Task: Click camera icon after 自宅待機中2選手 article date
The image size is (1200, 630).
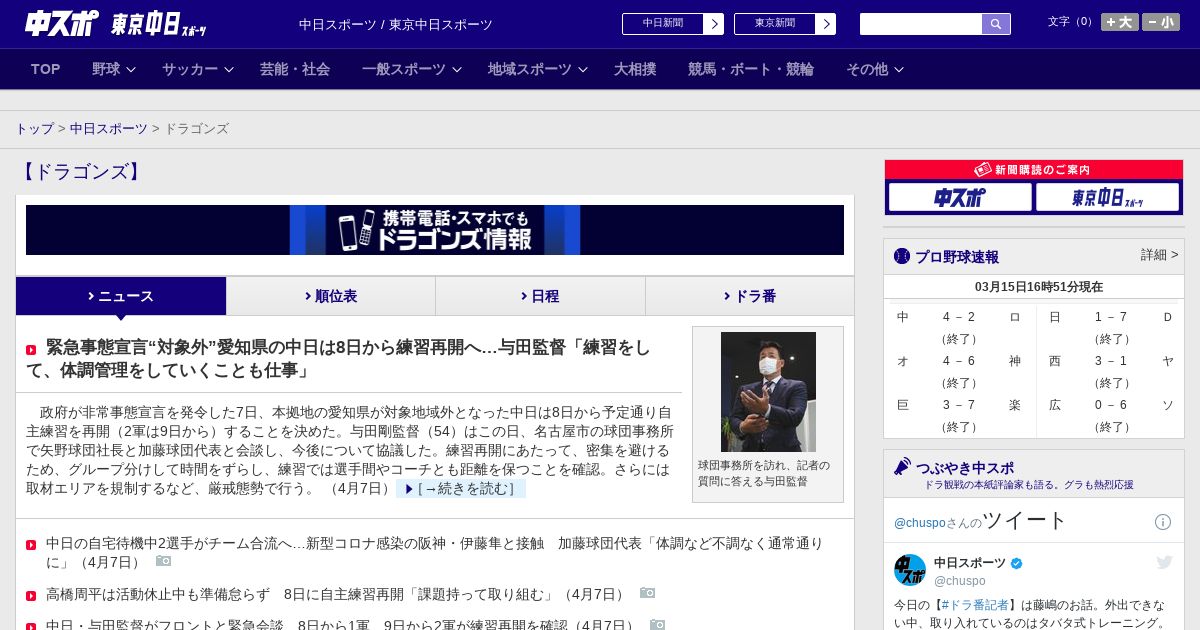Action: (164, 561)
